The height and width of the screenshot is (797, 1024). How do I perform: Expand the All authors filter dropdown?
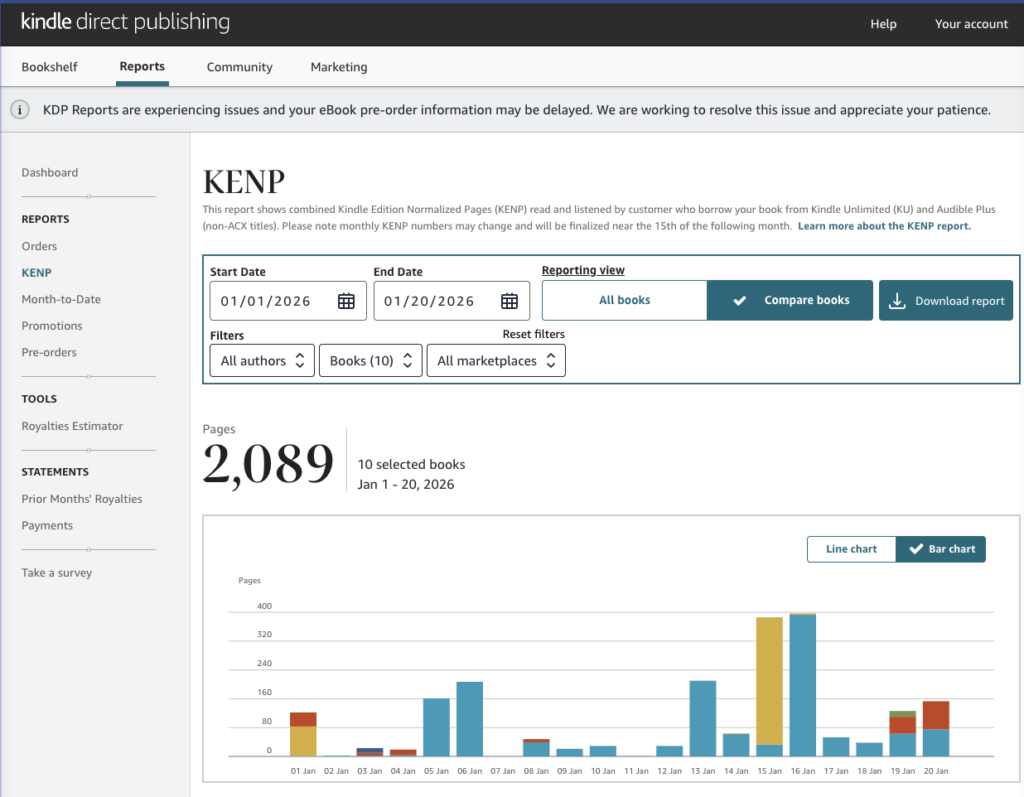pyautogui.click(x=262, y=361)
